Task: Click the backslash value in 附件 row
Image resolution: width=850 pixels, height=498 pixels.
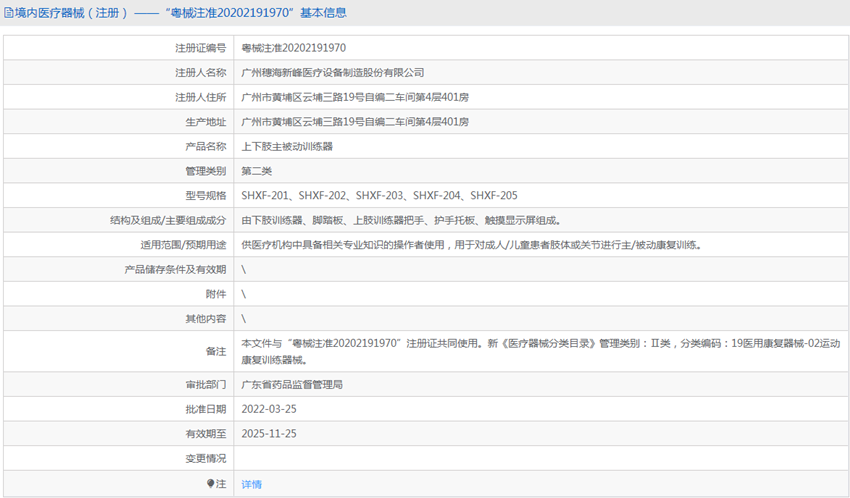Action: tap(243, 294)
